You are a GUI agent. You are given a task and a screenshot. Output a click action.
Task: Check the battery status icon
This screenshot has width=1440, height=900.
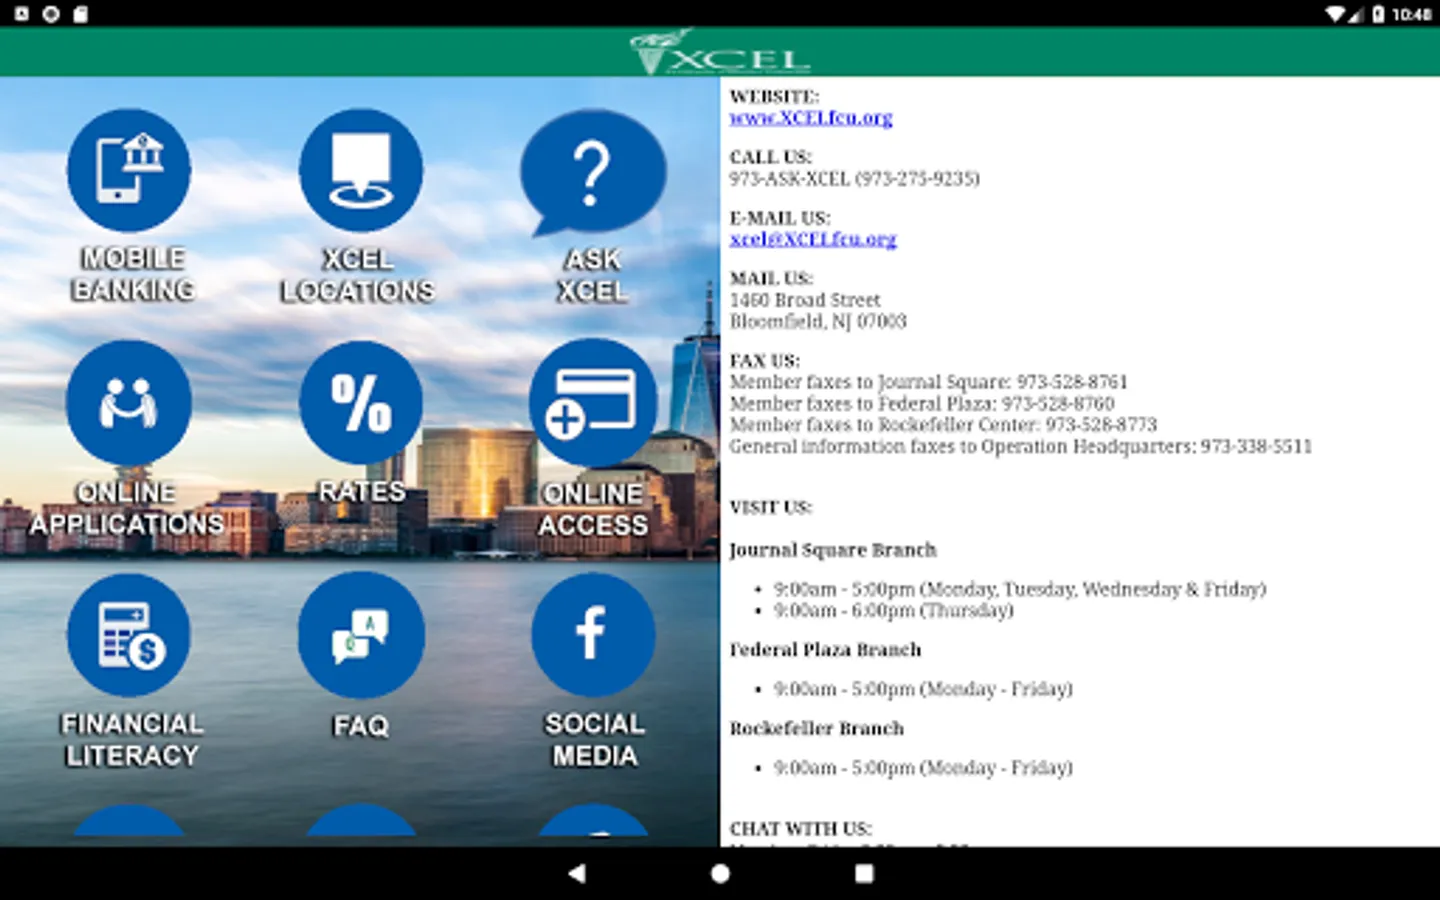click(x=1378, y=14)
